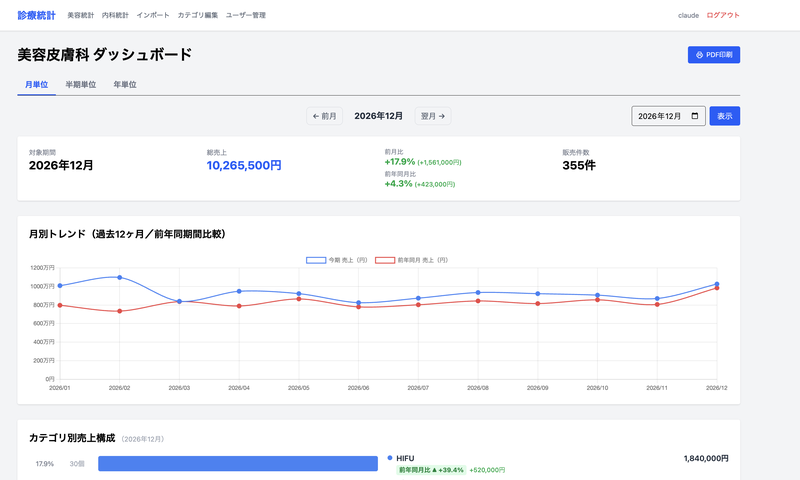The height and width of the screenshot is (480, 800).
Task: Open 内科統計 navigation item
Action: click(x=115, y=15)
